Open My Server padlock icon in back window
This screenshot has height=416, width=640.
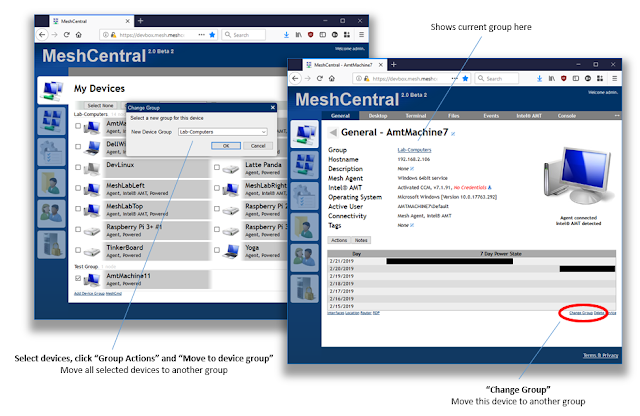pyautogui.click(x=51, y=245)
